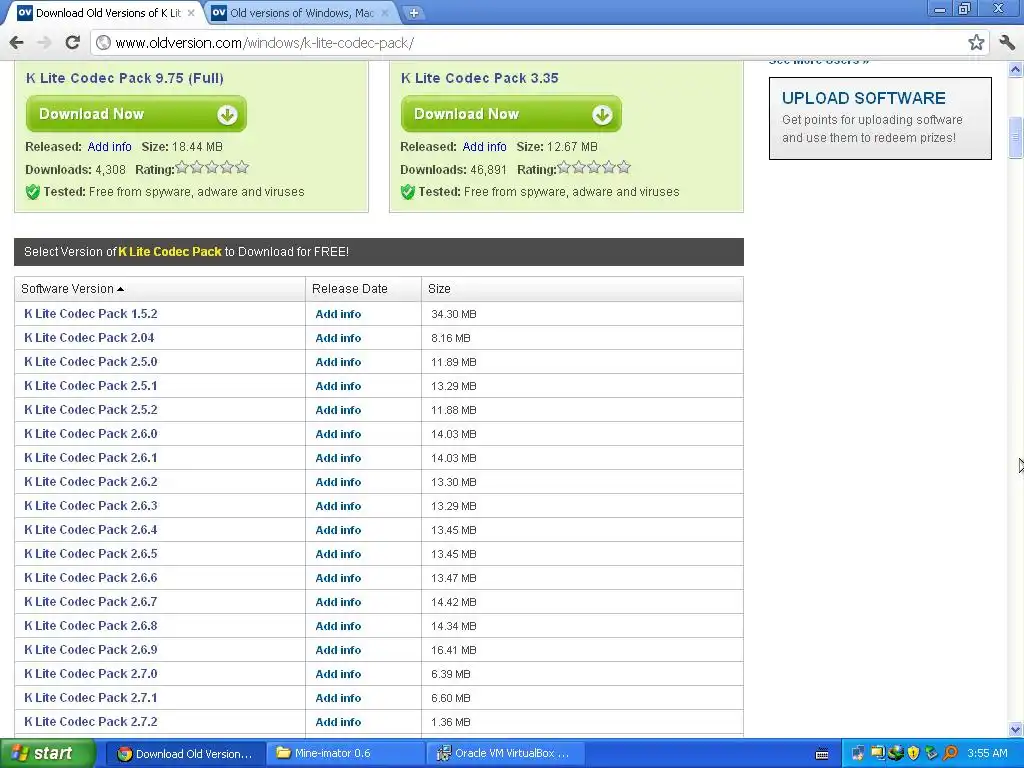Open the Windows Start menu
Screen dimensions: 1024x768
tap(48, 754)
